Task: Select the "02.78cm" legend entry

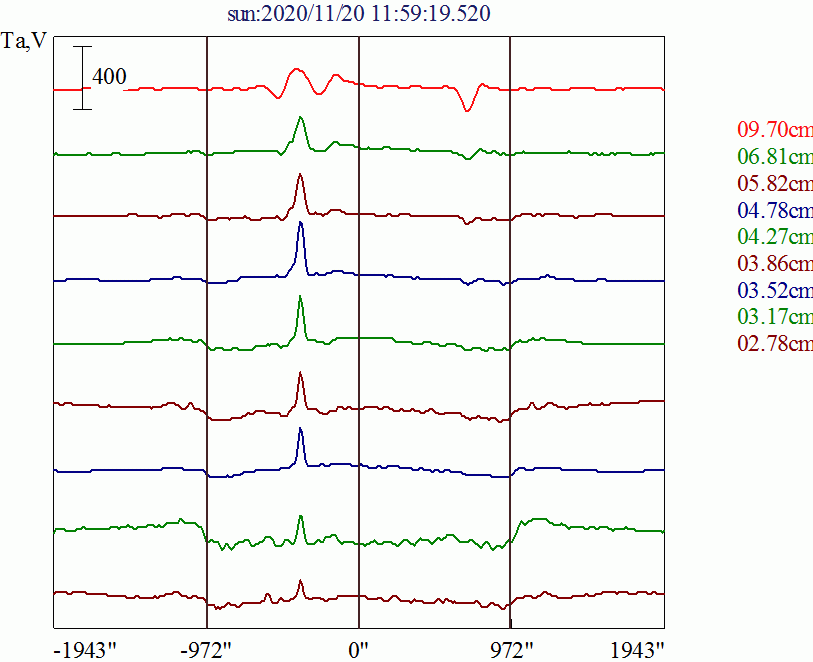Action: 775,343
